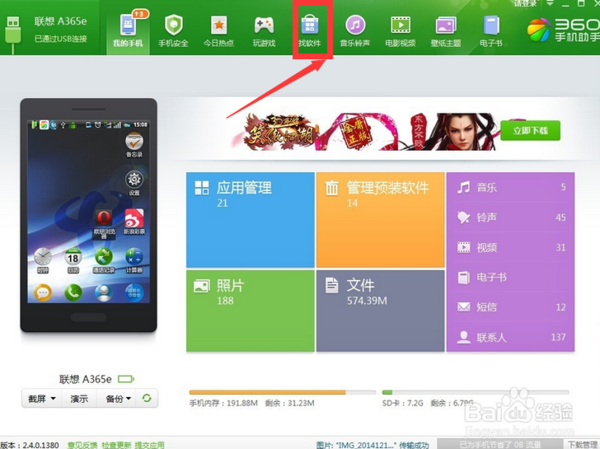Screen dimensions: 600x449
Task: Click the 提交应用 link
Action: pyautogui.click(x=149, y=445)
